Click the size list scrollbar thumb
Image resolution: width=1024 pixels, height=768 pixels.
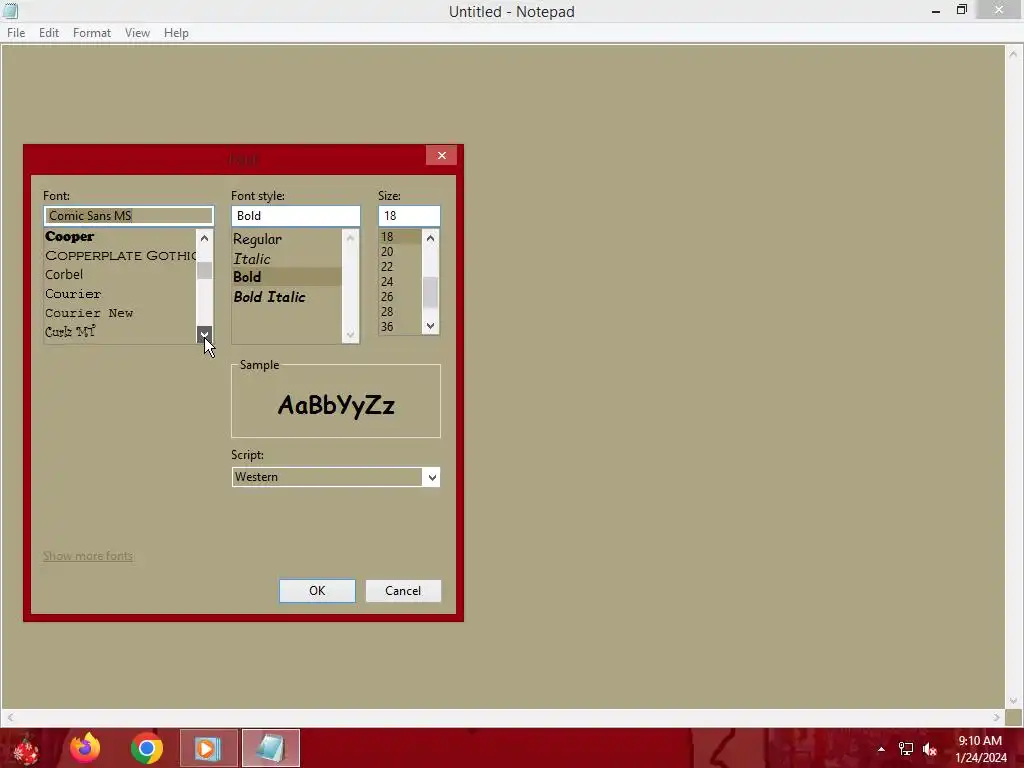(430, 292)
